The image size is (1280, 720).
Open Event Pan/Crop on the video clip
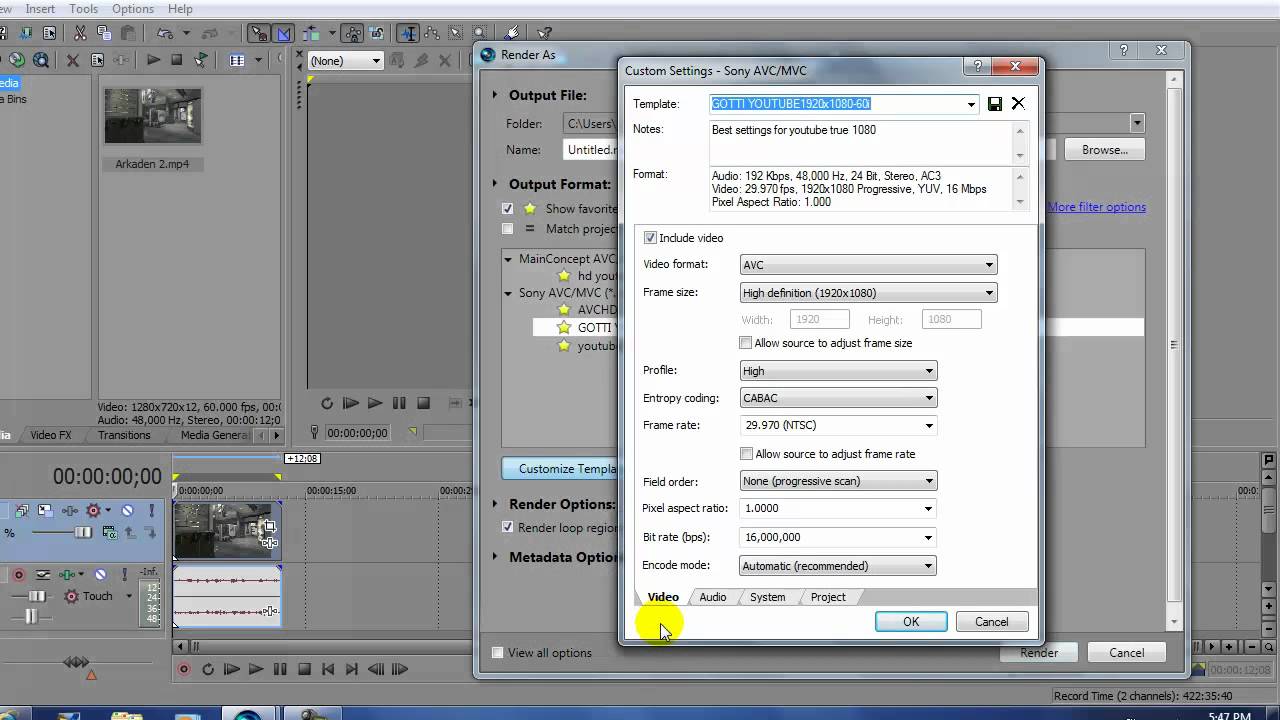pyautogui.click(x=268, y=527)
